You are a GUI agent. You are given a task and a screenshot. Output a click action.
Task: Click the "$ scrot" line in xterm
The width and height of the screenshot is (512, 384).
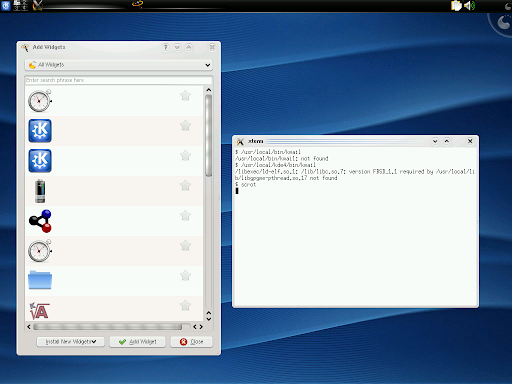pos(245,185)
